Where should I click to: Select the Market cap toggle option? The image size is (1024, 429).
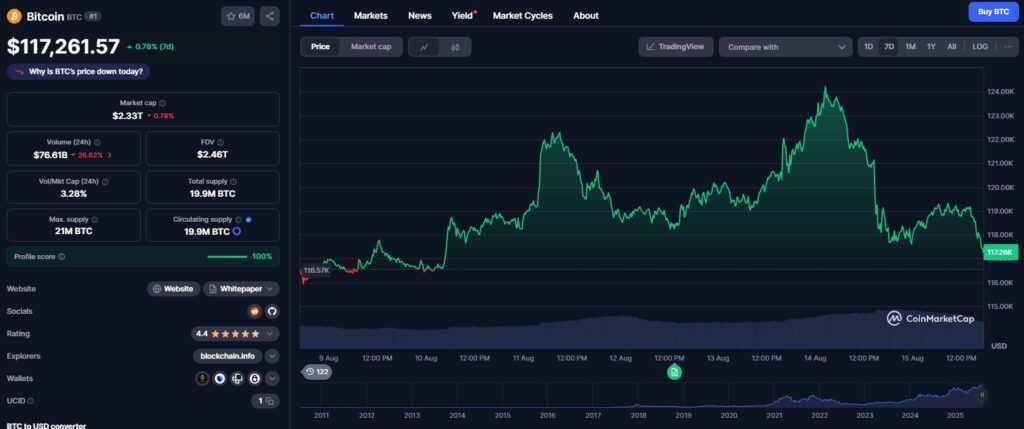pyautogui.click(x=371, y=46)
